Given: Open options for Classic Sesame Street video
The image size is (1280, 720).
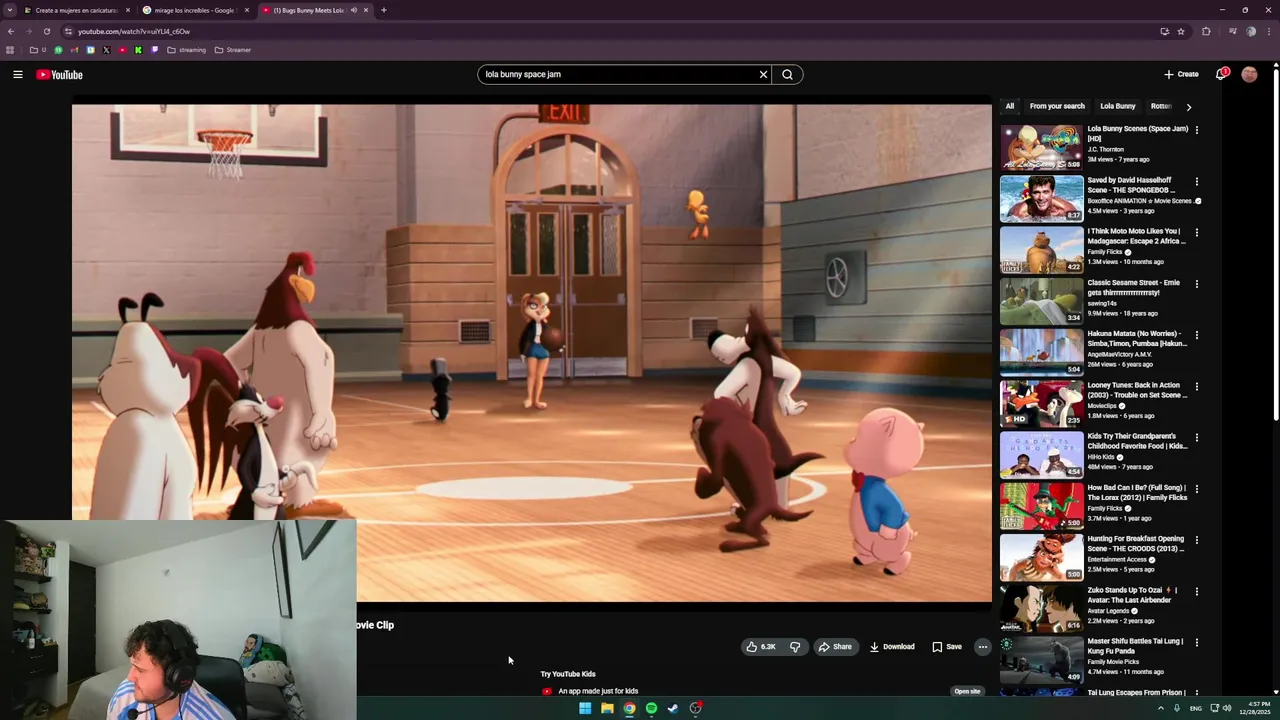Looking at the screenshot, I should [1196, 284].
